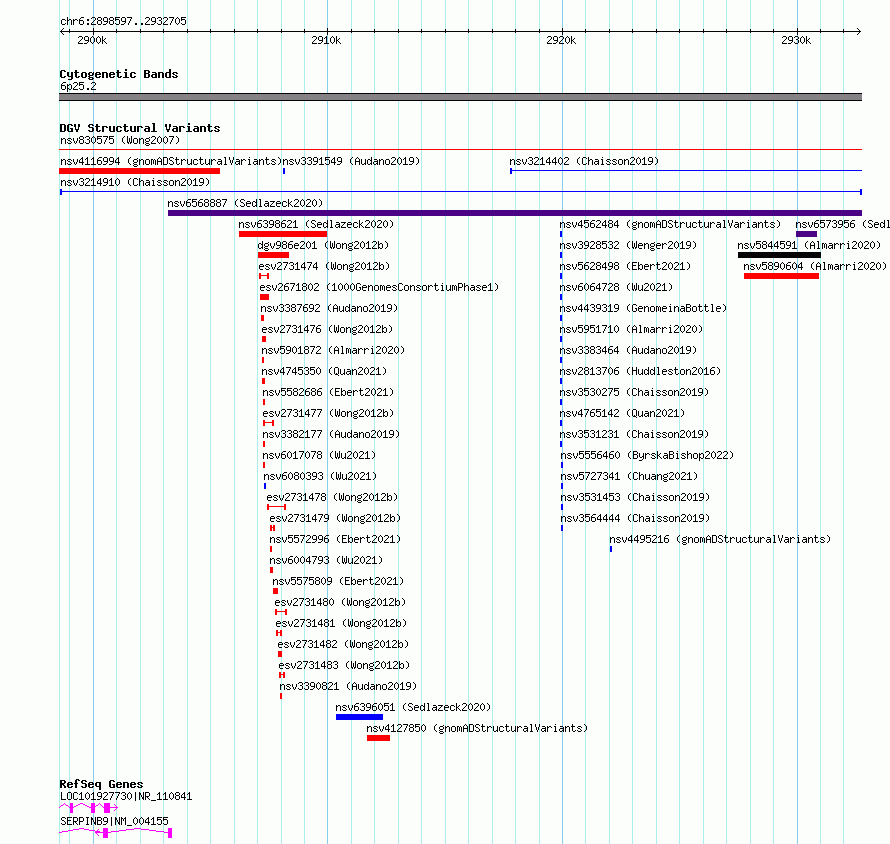The image size is (890, 844).
Task: Click nsv3928532 (Wenger2019) label
Action: 628,245
